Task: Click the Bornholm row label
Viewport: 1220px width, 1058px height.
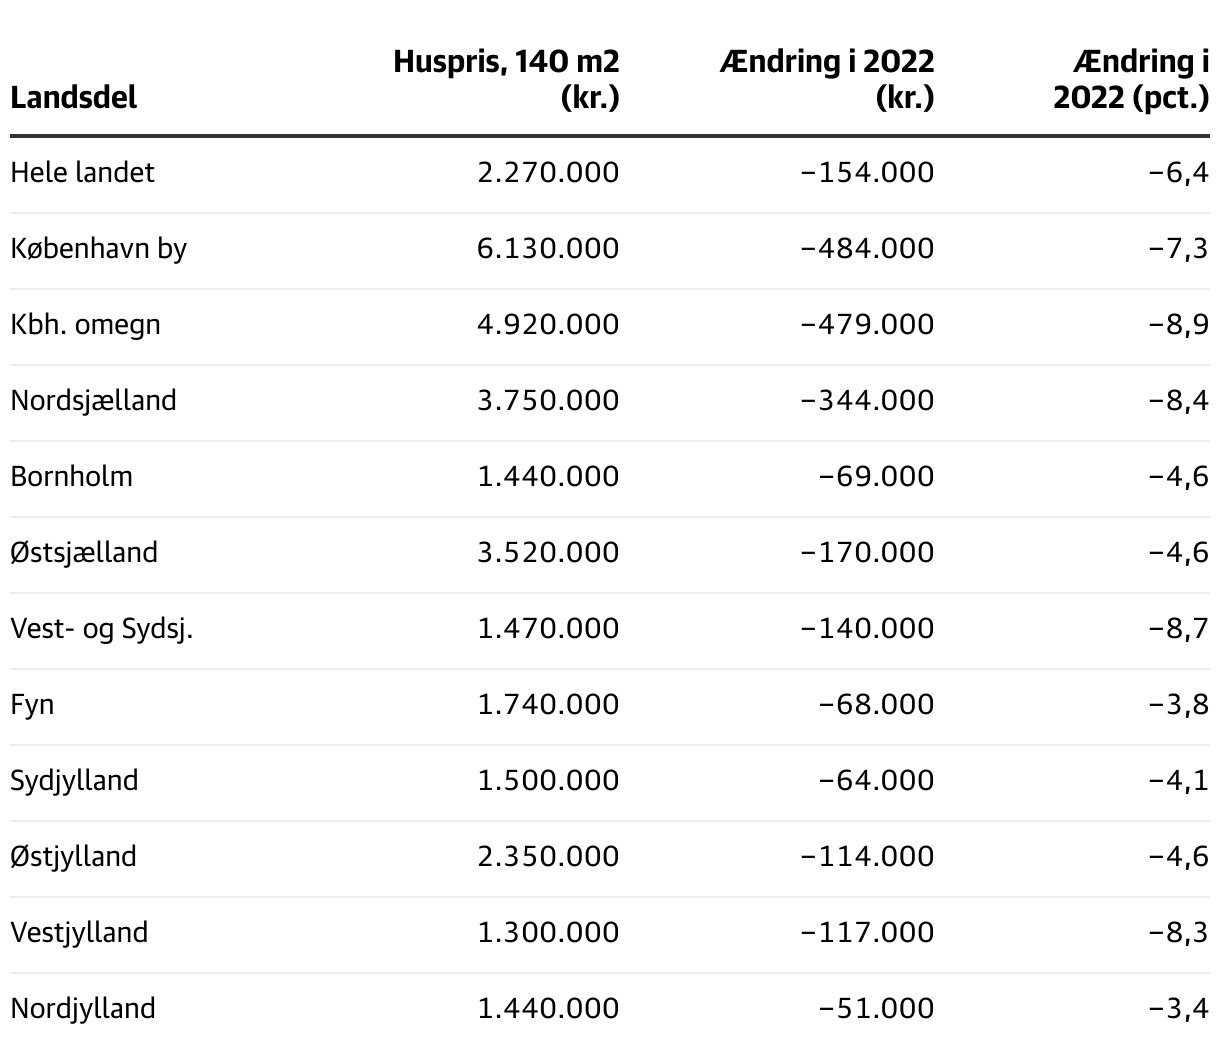Action: 72,476
